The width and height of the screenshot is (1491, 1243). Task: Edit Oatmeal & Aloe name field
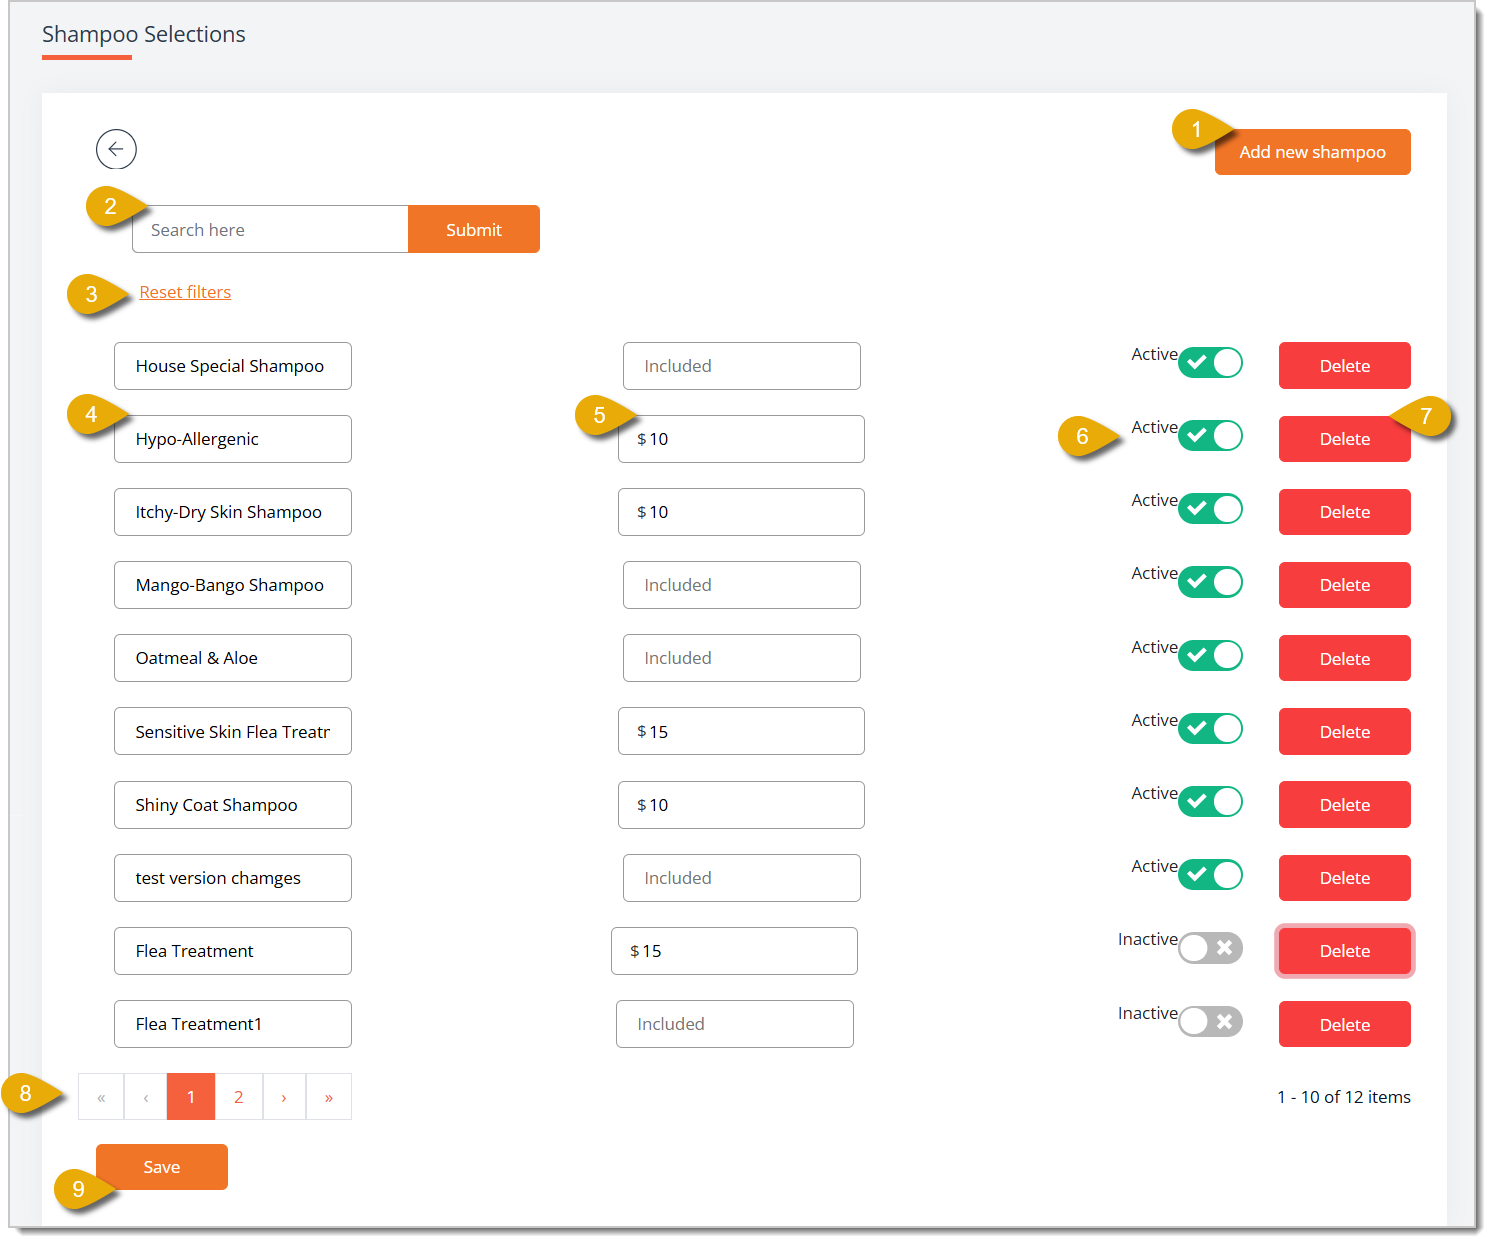tap(233, 658)
